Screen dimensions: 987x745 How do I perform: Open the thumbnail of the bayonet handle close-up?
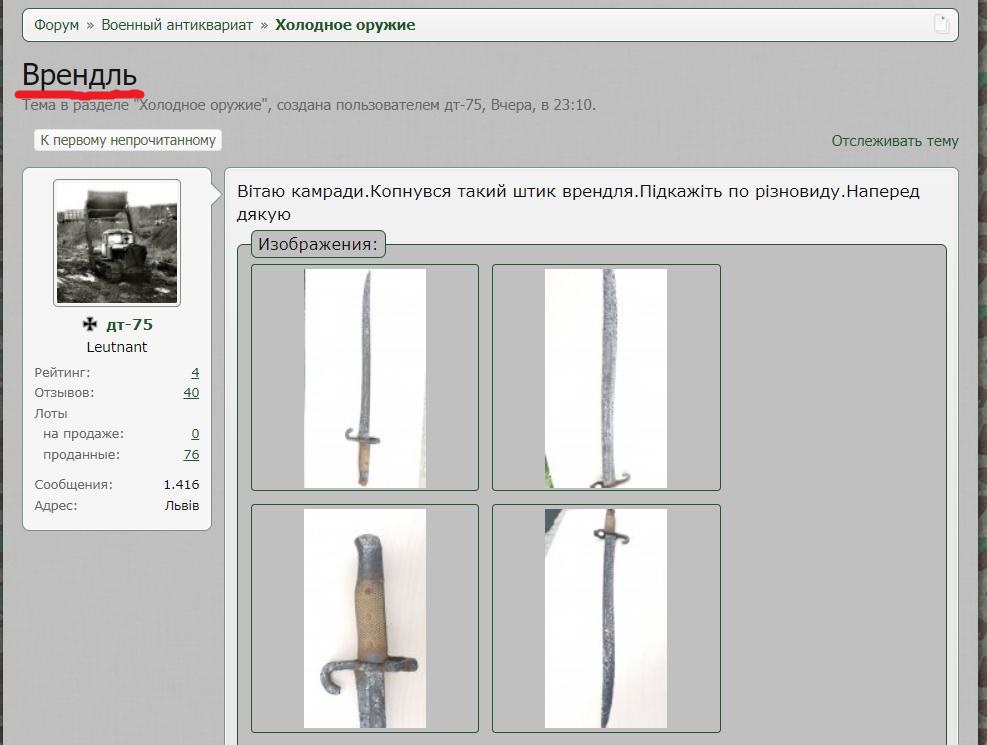tap(365, 618)
